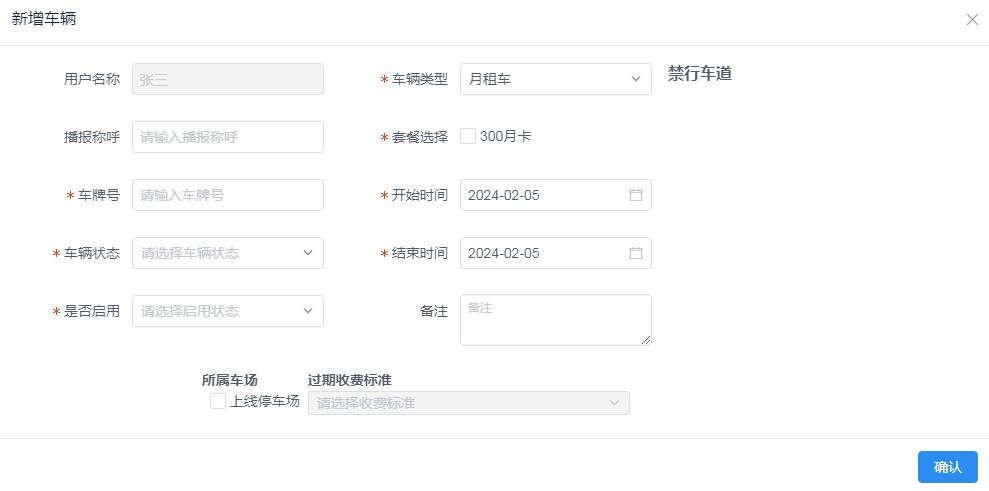
Task: Focus the 车牌号 input field
Action: (x=228, y=195)
